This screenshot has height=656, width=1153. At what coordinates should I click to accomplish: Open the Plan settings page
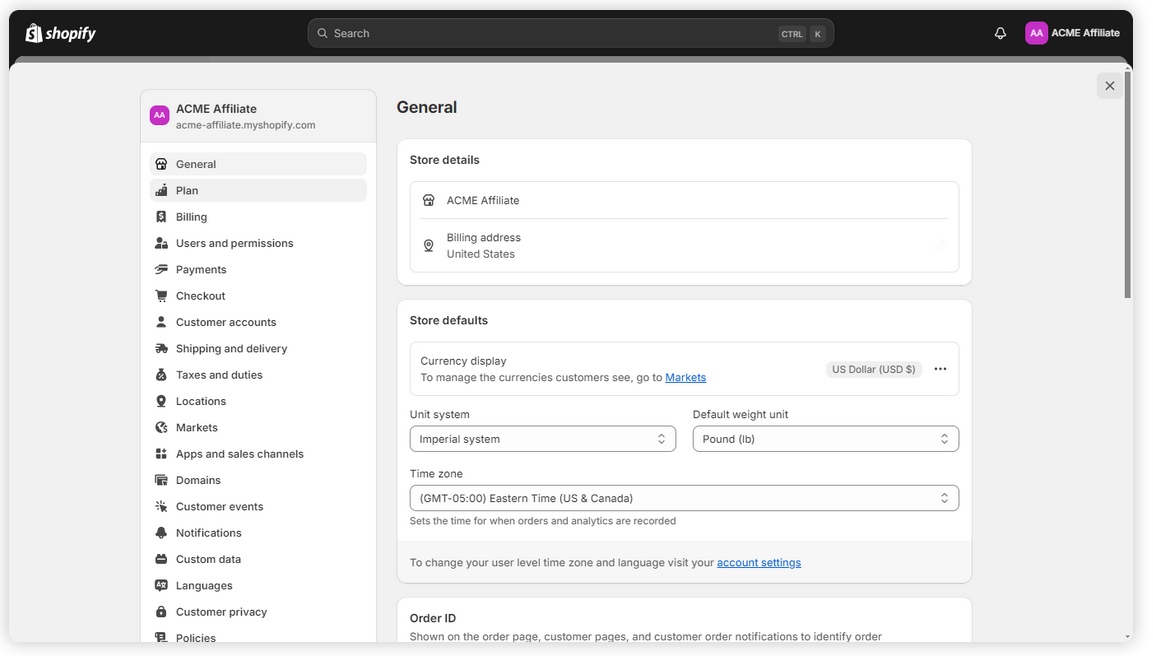pos(187,191)
